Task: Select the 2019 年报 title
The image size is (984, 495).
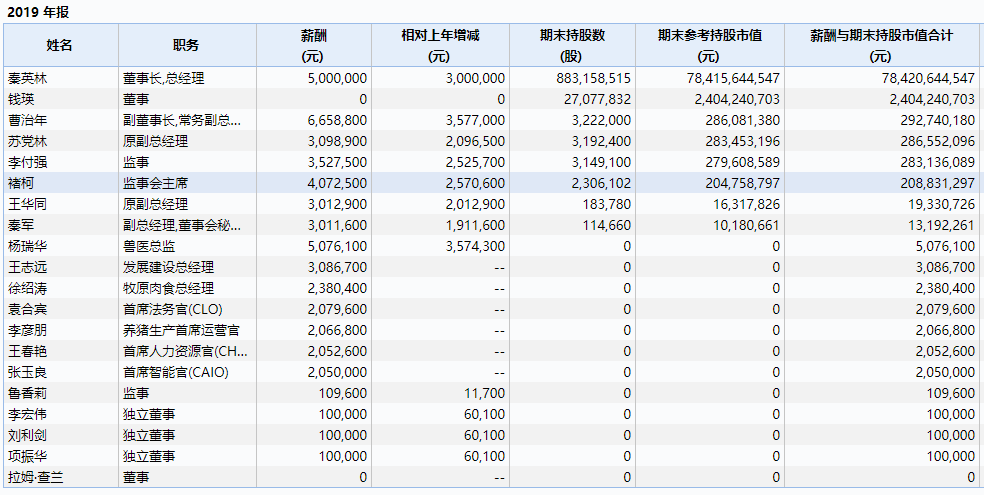Action: tap(38, 12)
